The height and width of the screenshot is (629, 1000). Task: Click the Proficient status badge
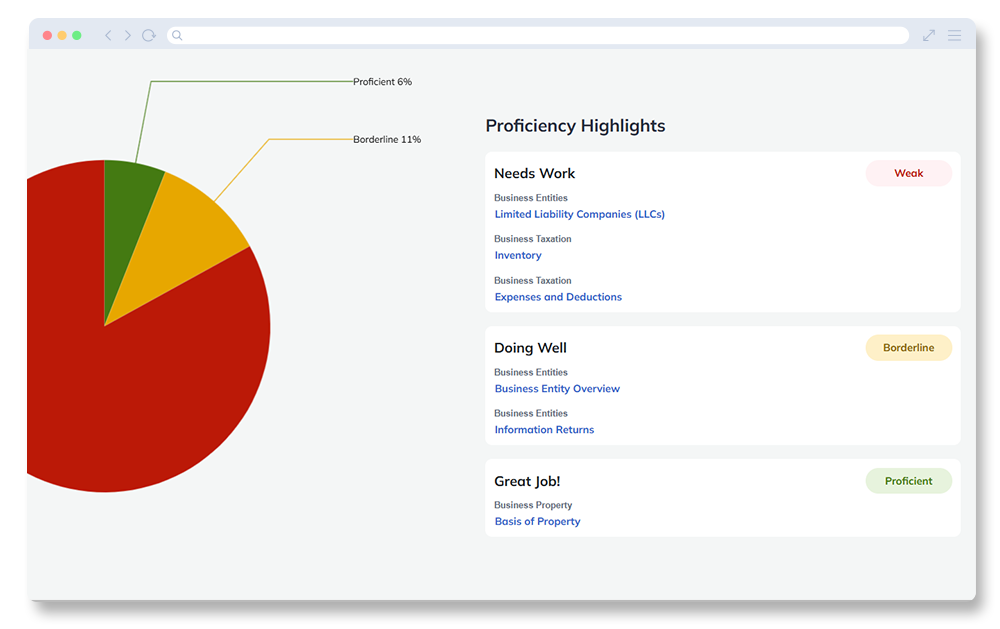pyautogui.click(x=908, y=481)
